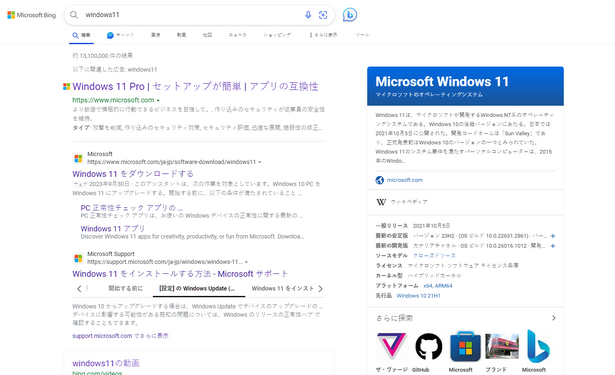
Task: Click the Wikipedia W icon
Action: click(x=381, y=202)
